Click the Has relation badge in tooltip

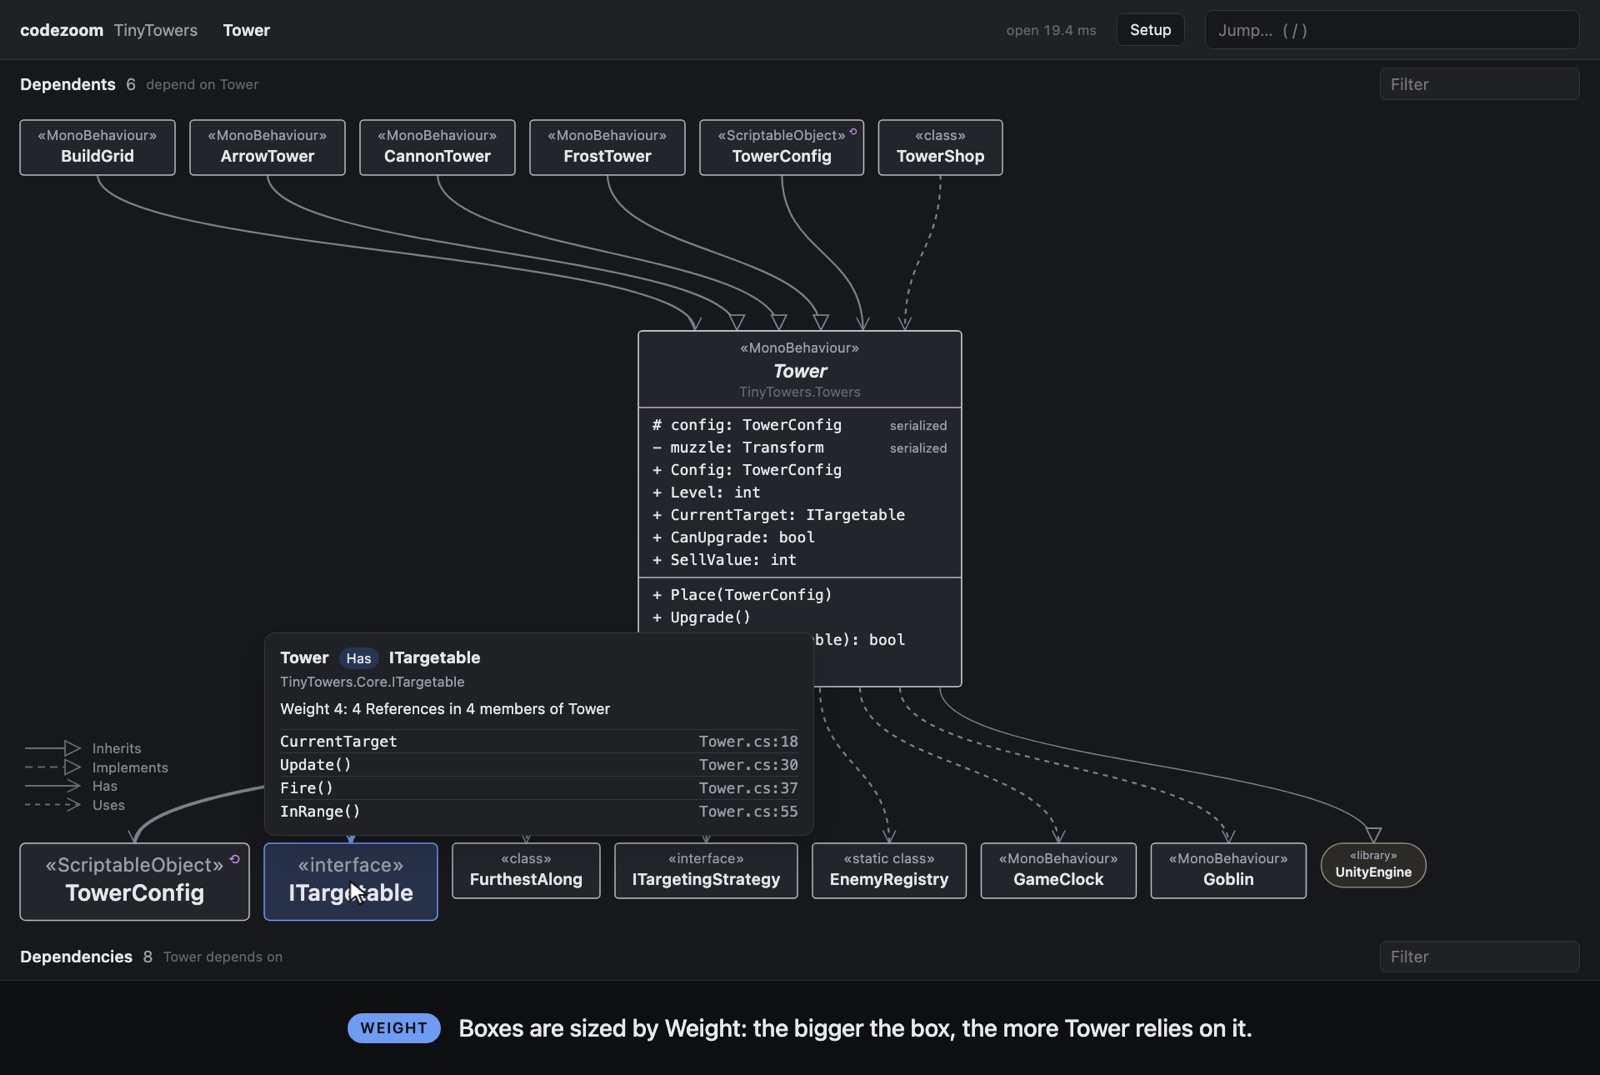coord(358,658)
